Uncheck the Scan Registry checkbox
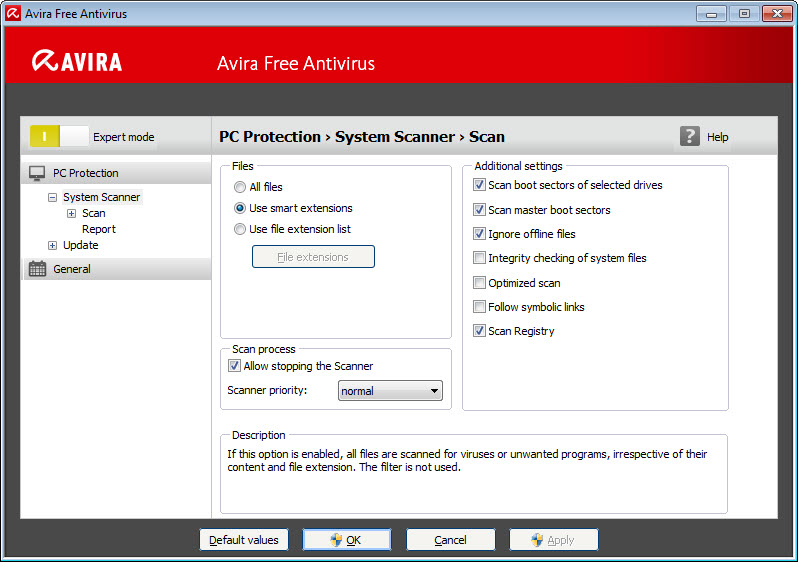 click(x=479, y=331)
